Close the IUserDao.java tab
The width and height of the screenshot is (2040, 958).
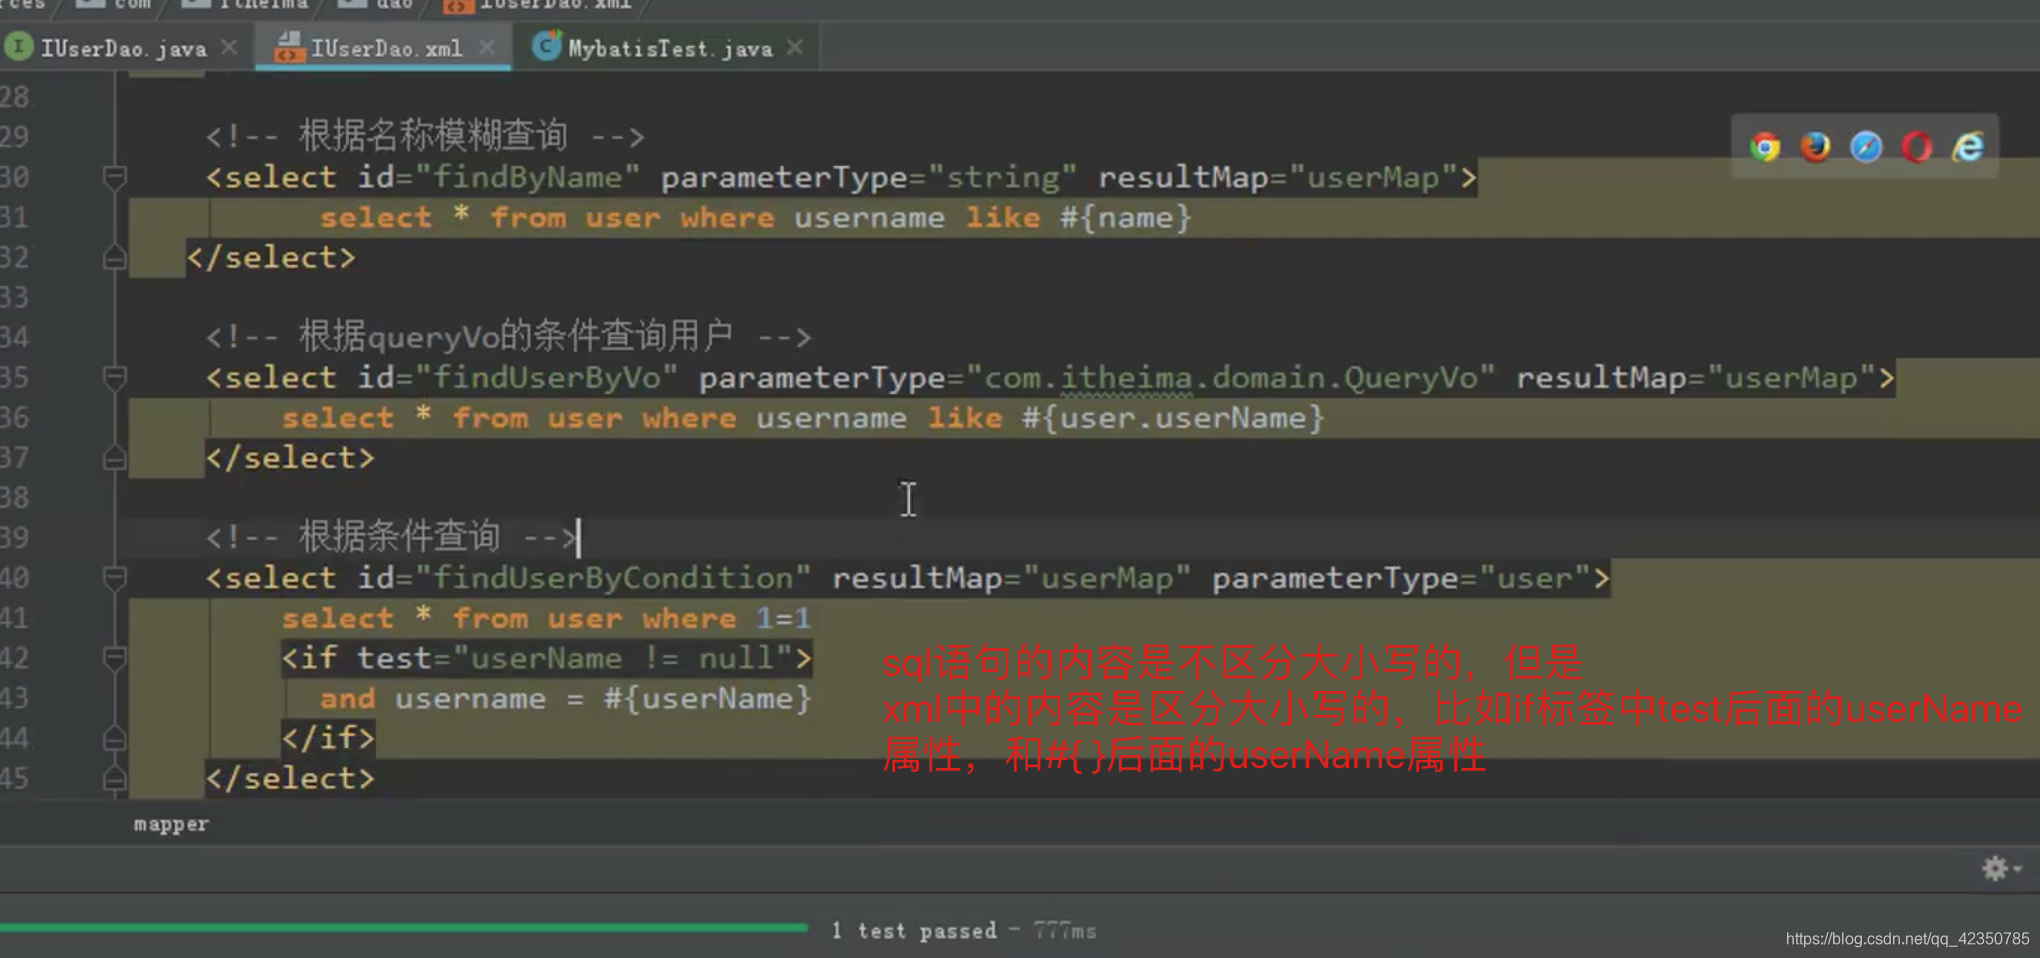(229, 47)
